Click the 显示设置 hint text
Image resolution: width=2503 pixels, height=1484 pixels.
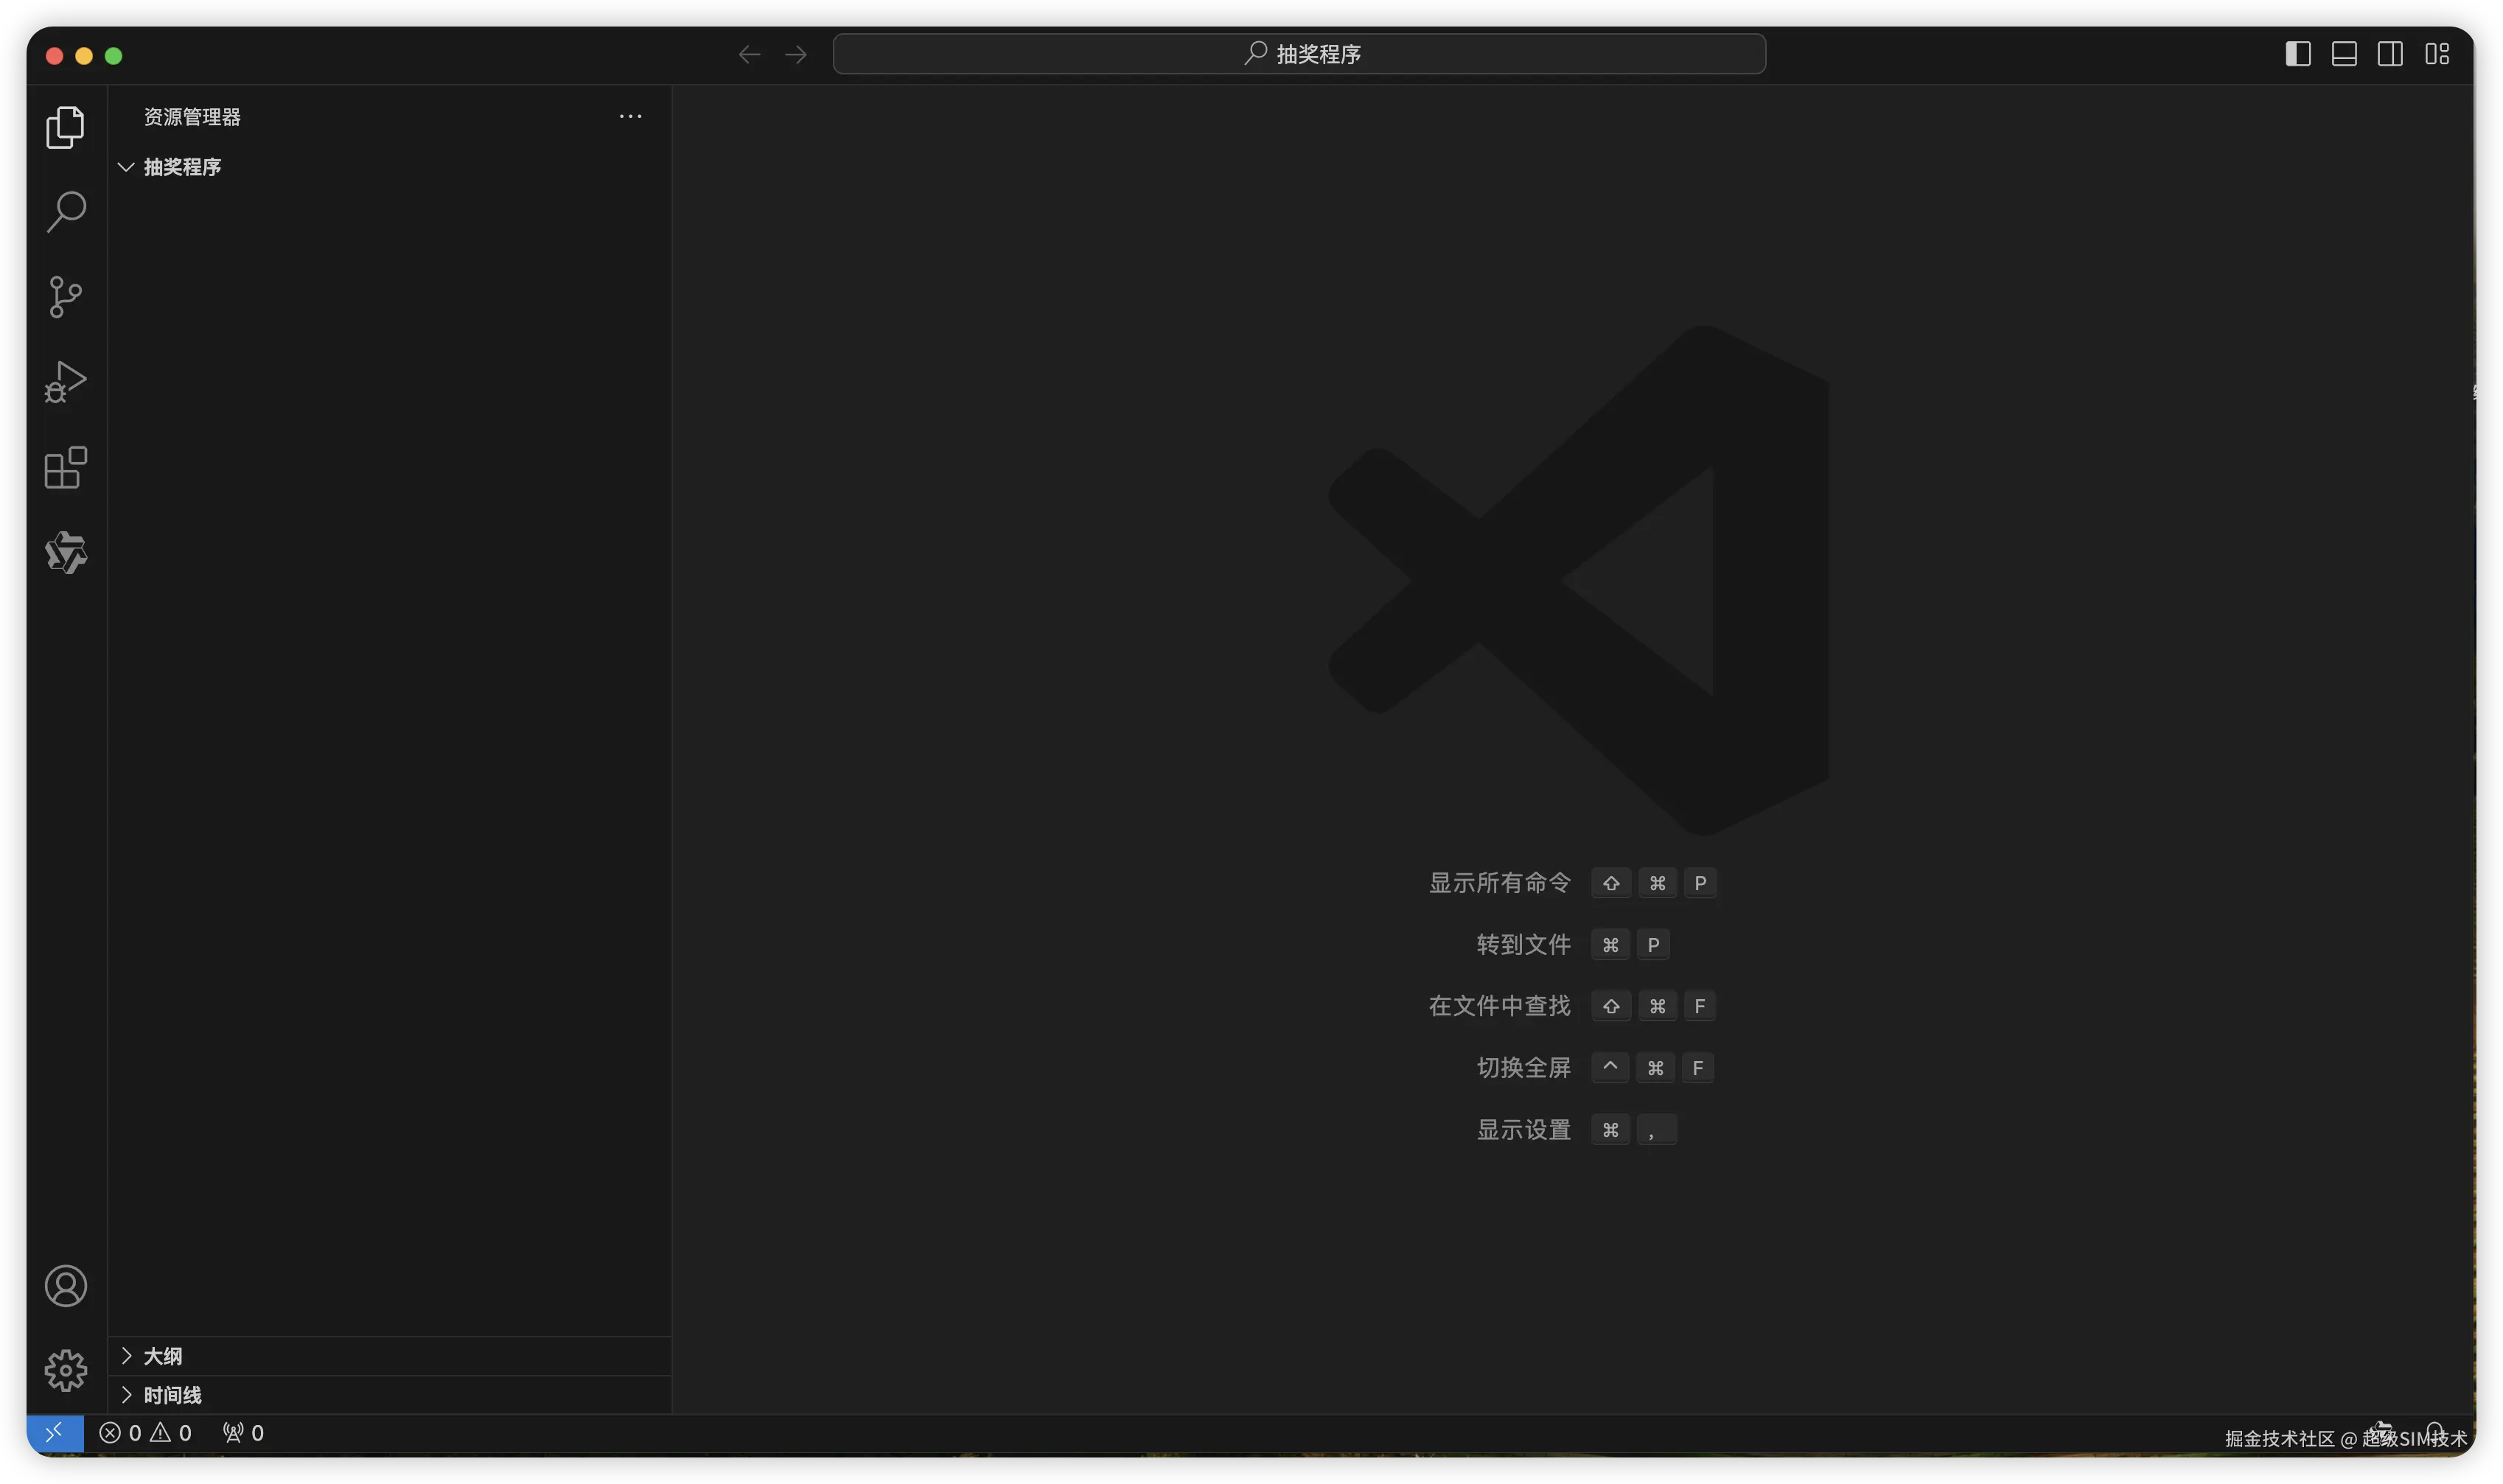click(x=1523, y=1130)
